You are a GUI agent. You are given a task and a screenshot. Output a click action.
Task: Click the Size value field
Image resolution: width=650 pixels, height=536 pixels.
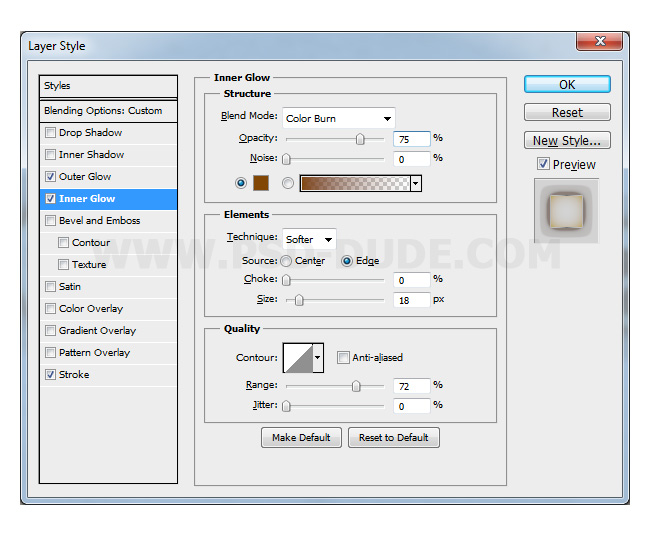click(412, 300)
